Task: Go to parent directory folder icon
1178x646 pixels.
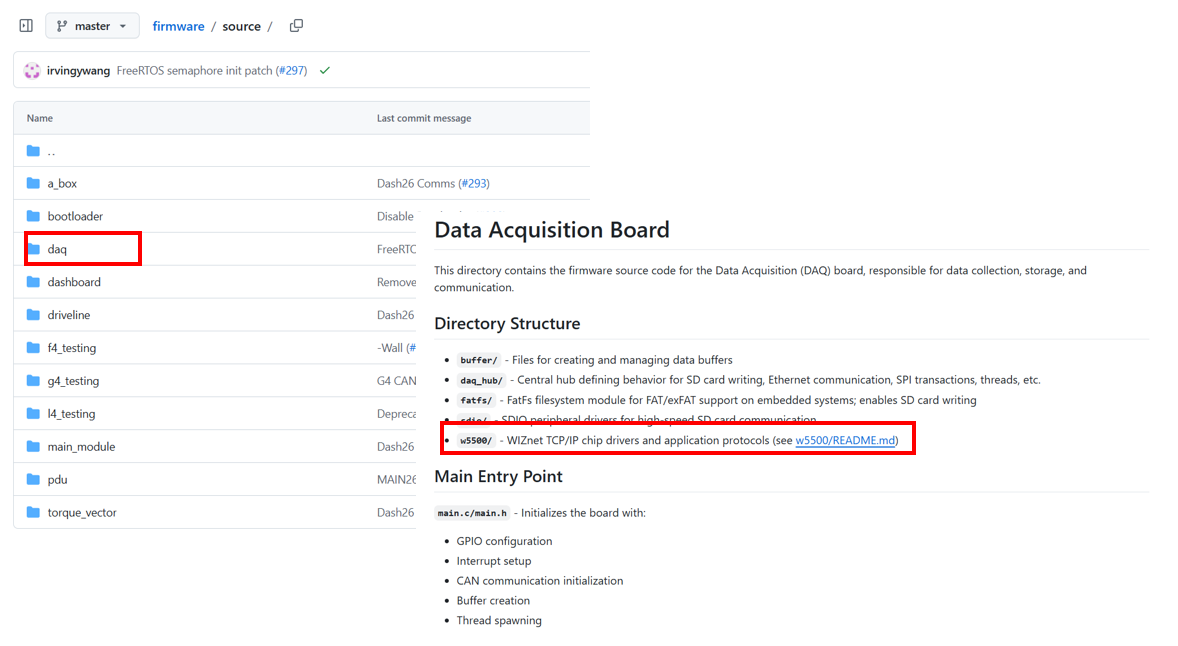Action: click(34, 151)
